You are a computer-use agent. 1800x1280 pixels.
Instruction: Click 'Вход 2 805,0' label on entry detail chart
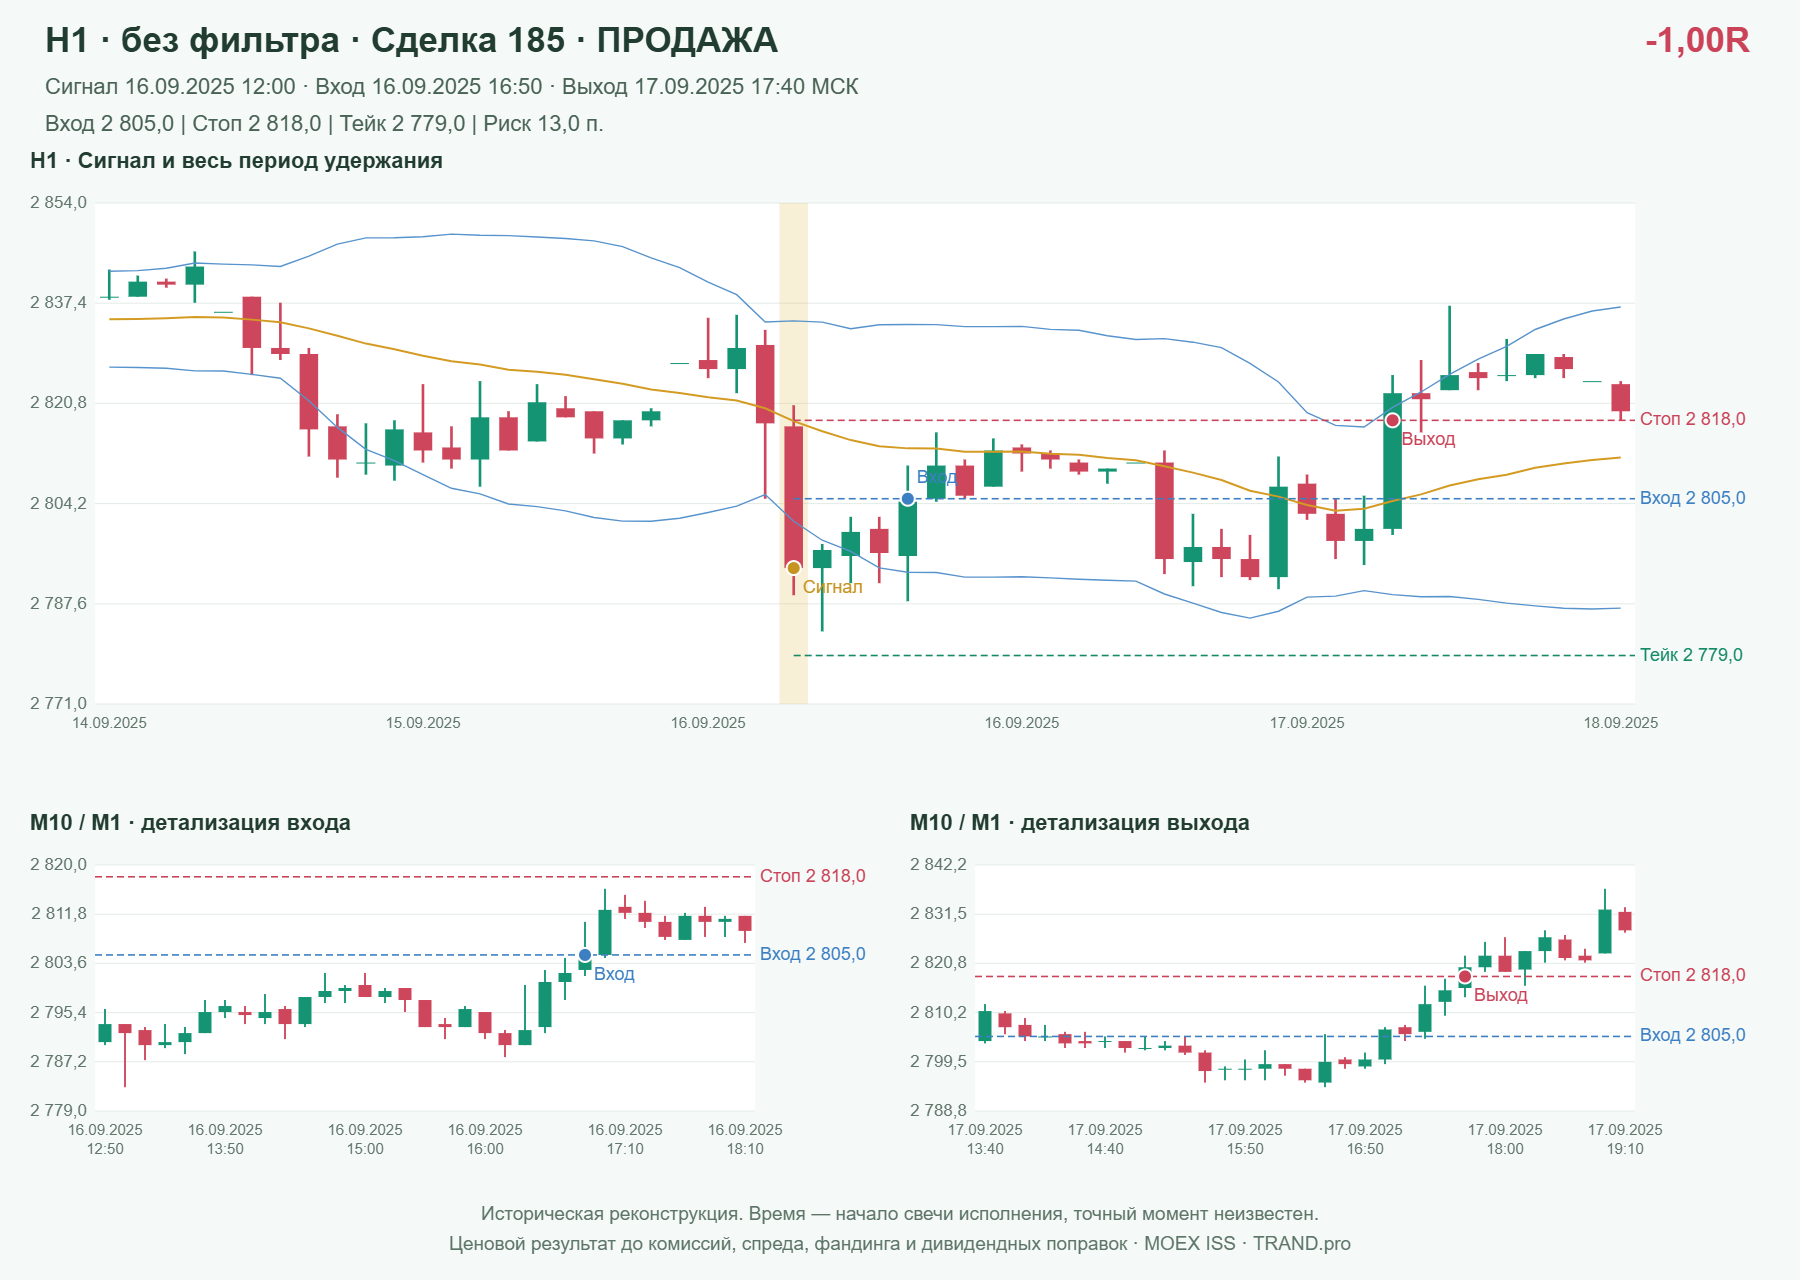click(812, 954)
